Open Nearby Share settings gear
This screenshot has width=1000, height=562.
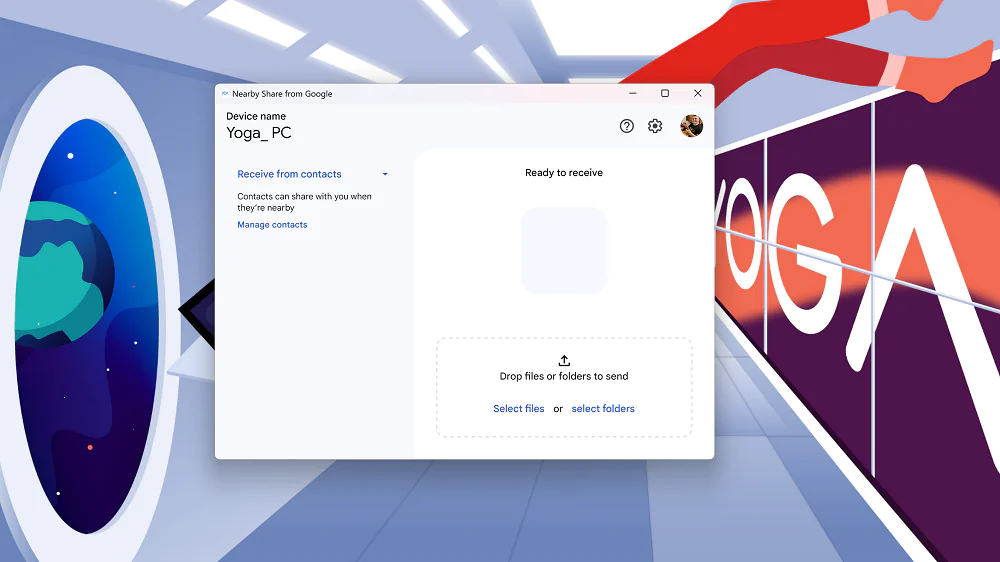tap(655, 126)
